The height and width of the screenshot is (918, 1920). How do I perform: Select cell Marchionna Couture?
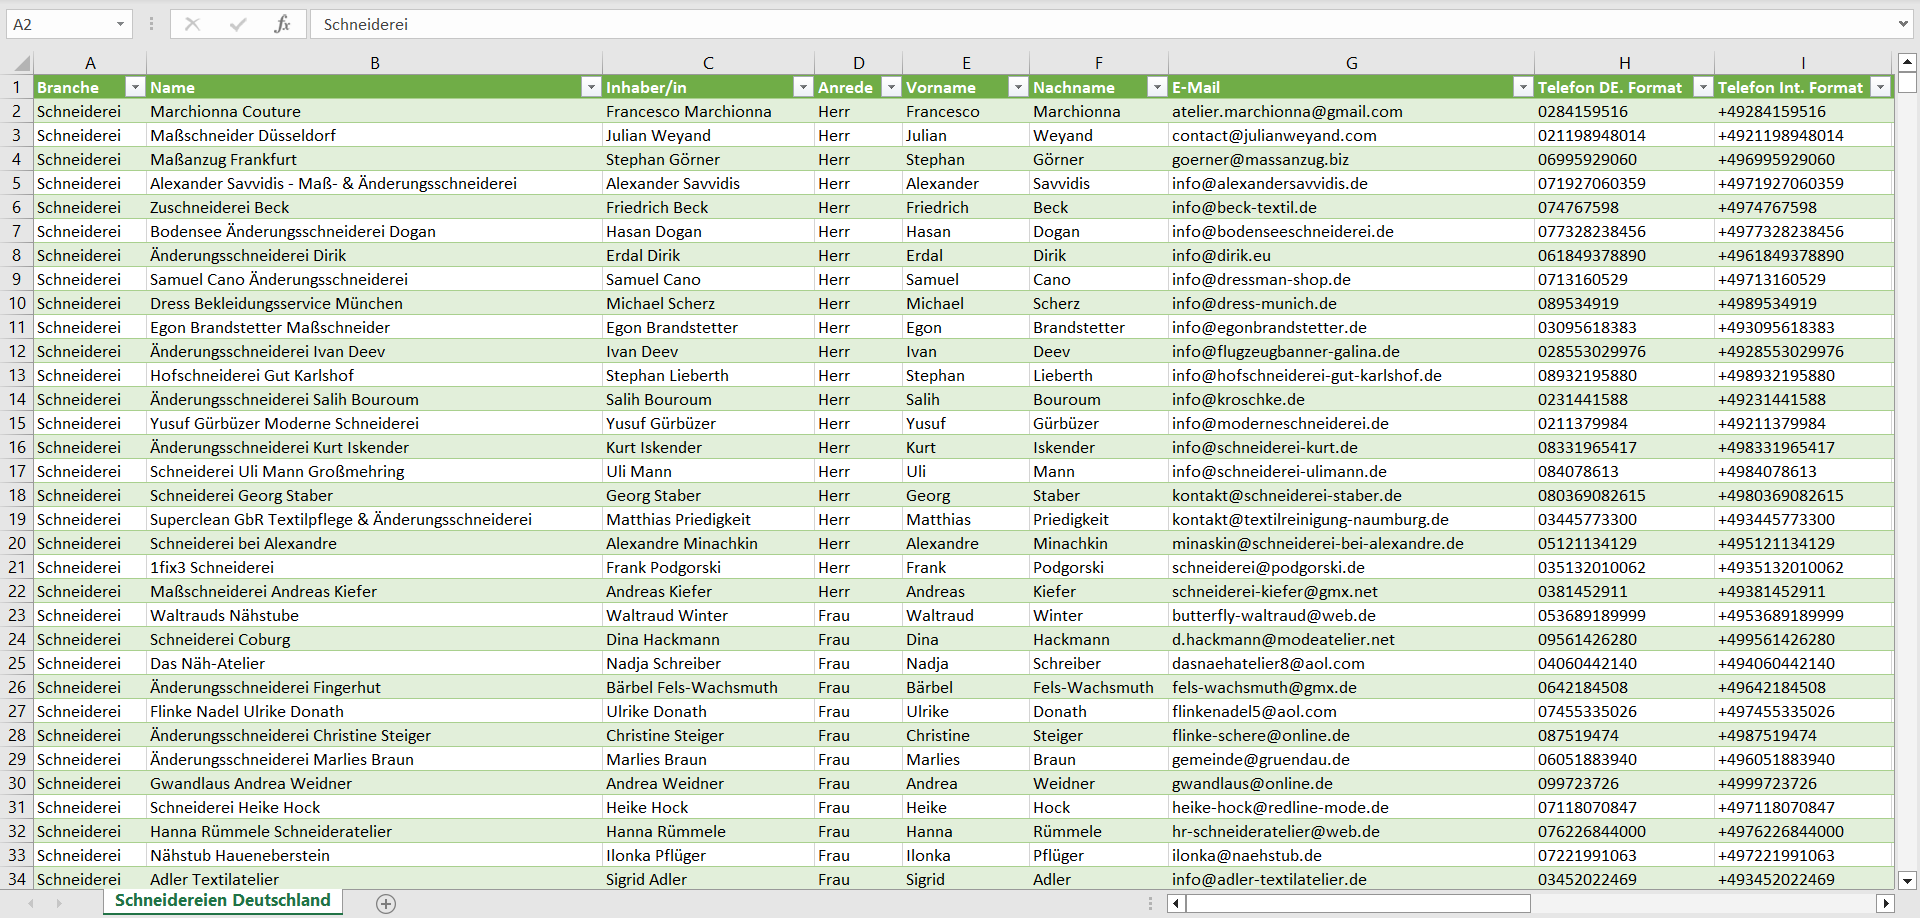[375, 111]
